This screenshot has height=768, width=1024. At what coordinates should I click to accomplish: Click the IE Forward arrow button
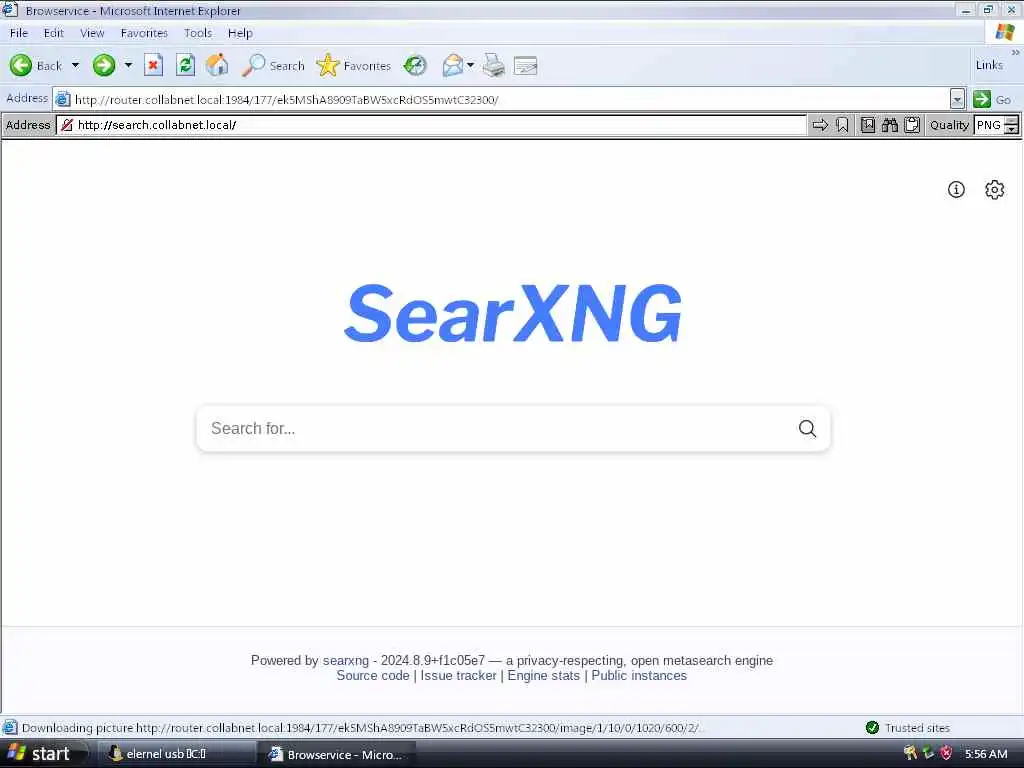(104, 65)
